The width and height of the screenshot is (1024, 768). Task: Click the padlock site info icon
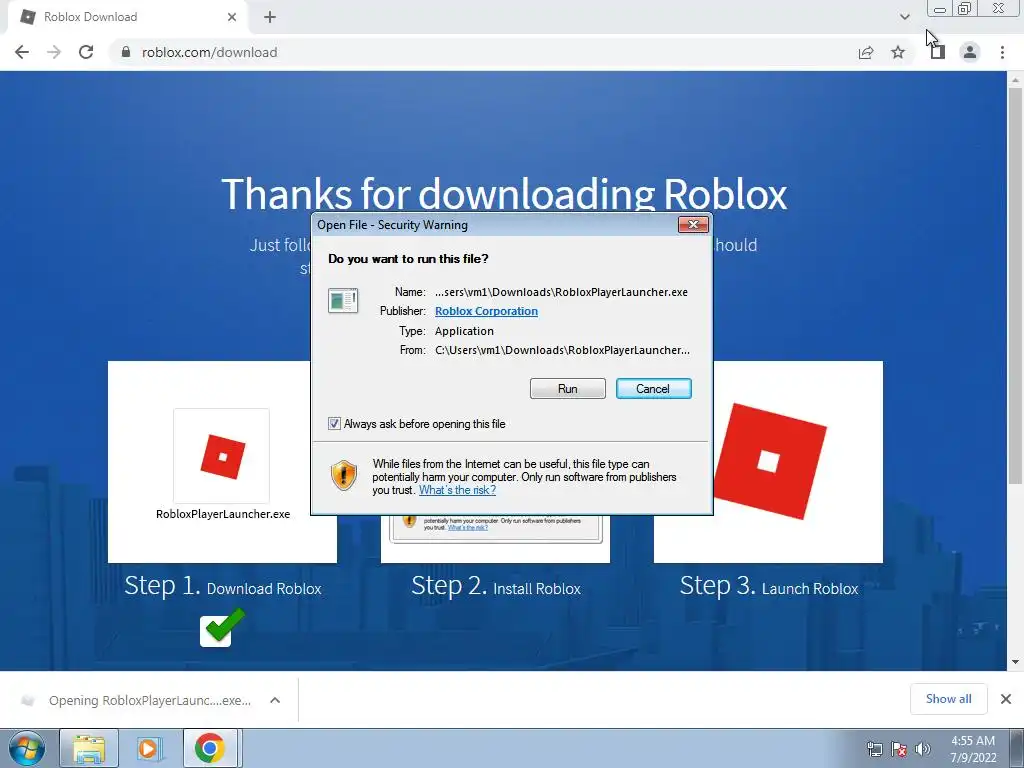126,52
